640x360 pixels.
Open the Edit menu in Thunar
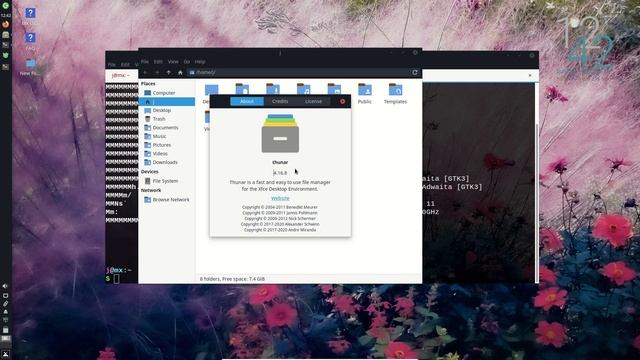coord(158,62)
